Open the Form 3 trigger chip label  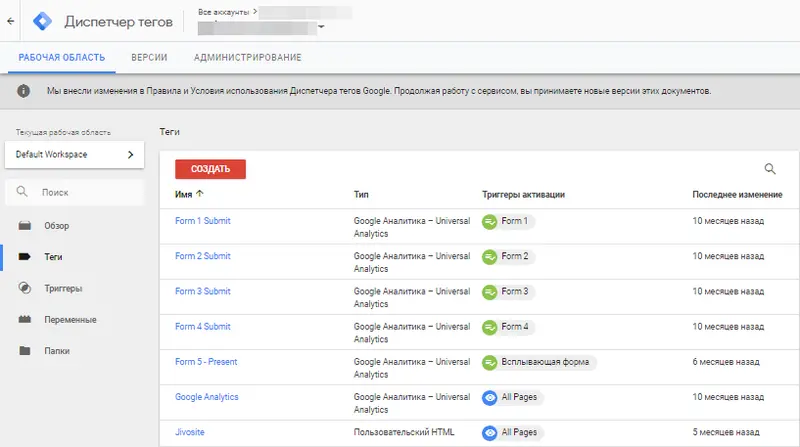[x=514, y=291]
